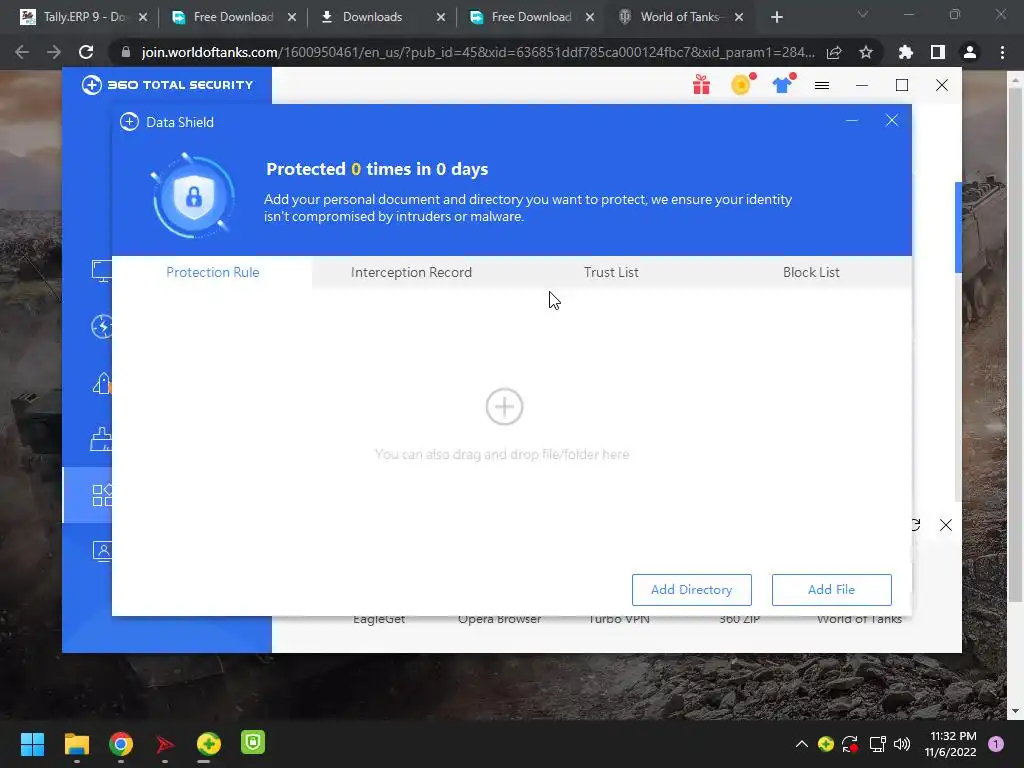The width and height of the screenshot is (1024, 768).
Task: Open a new Chrome tab
Action: click(x=776, y=17)
